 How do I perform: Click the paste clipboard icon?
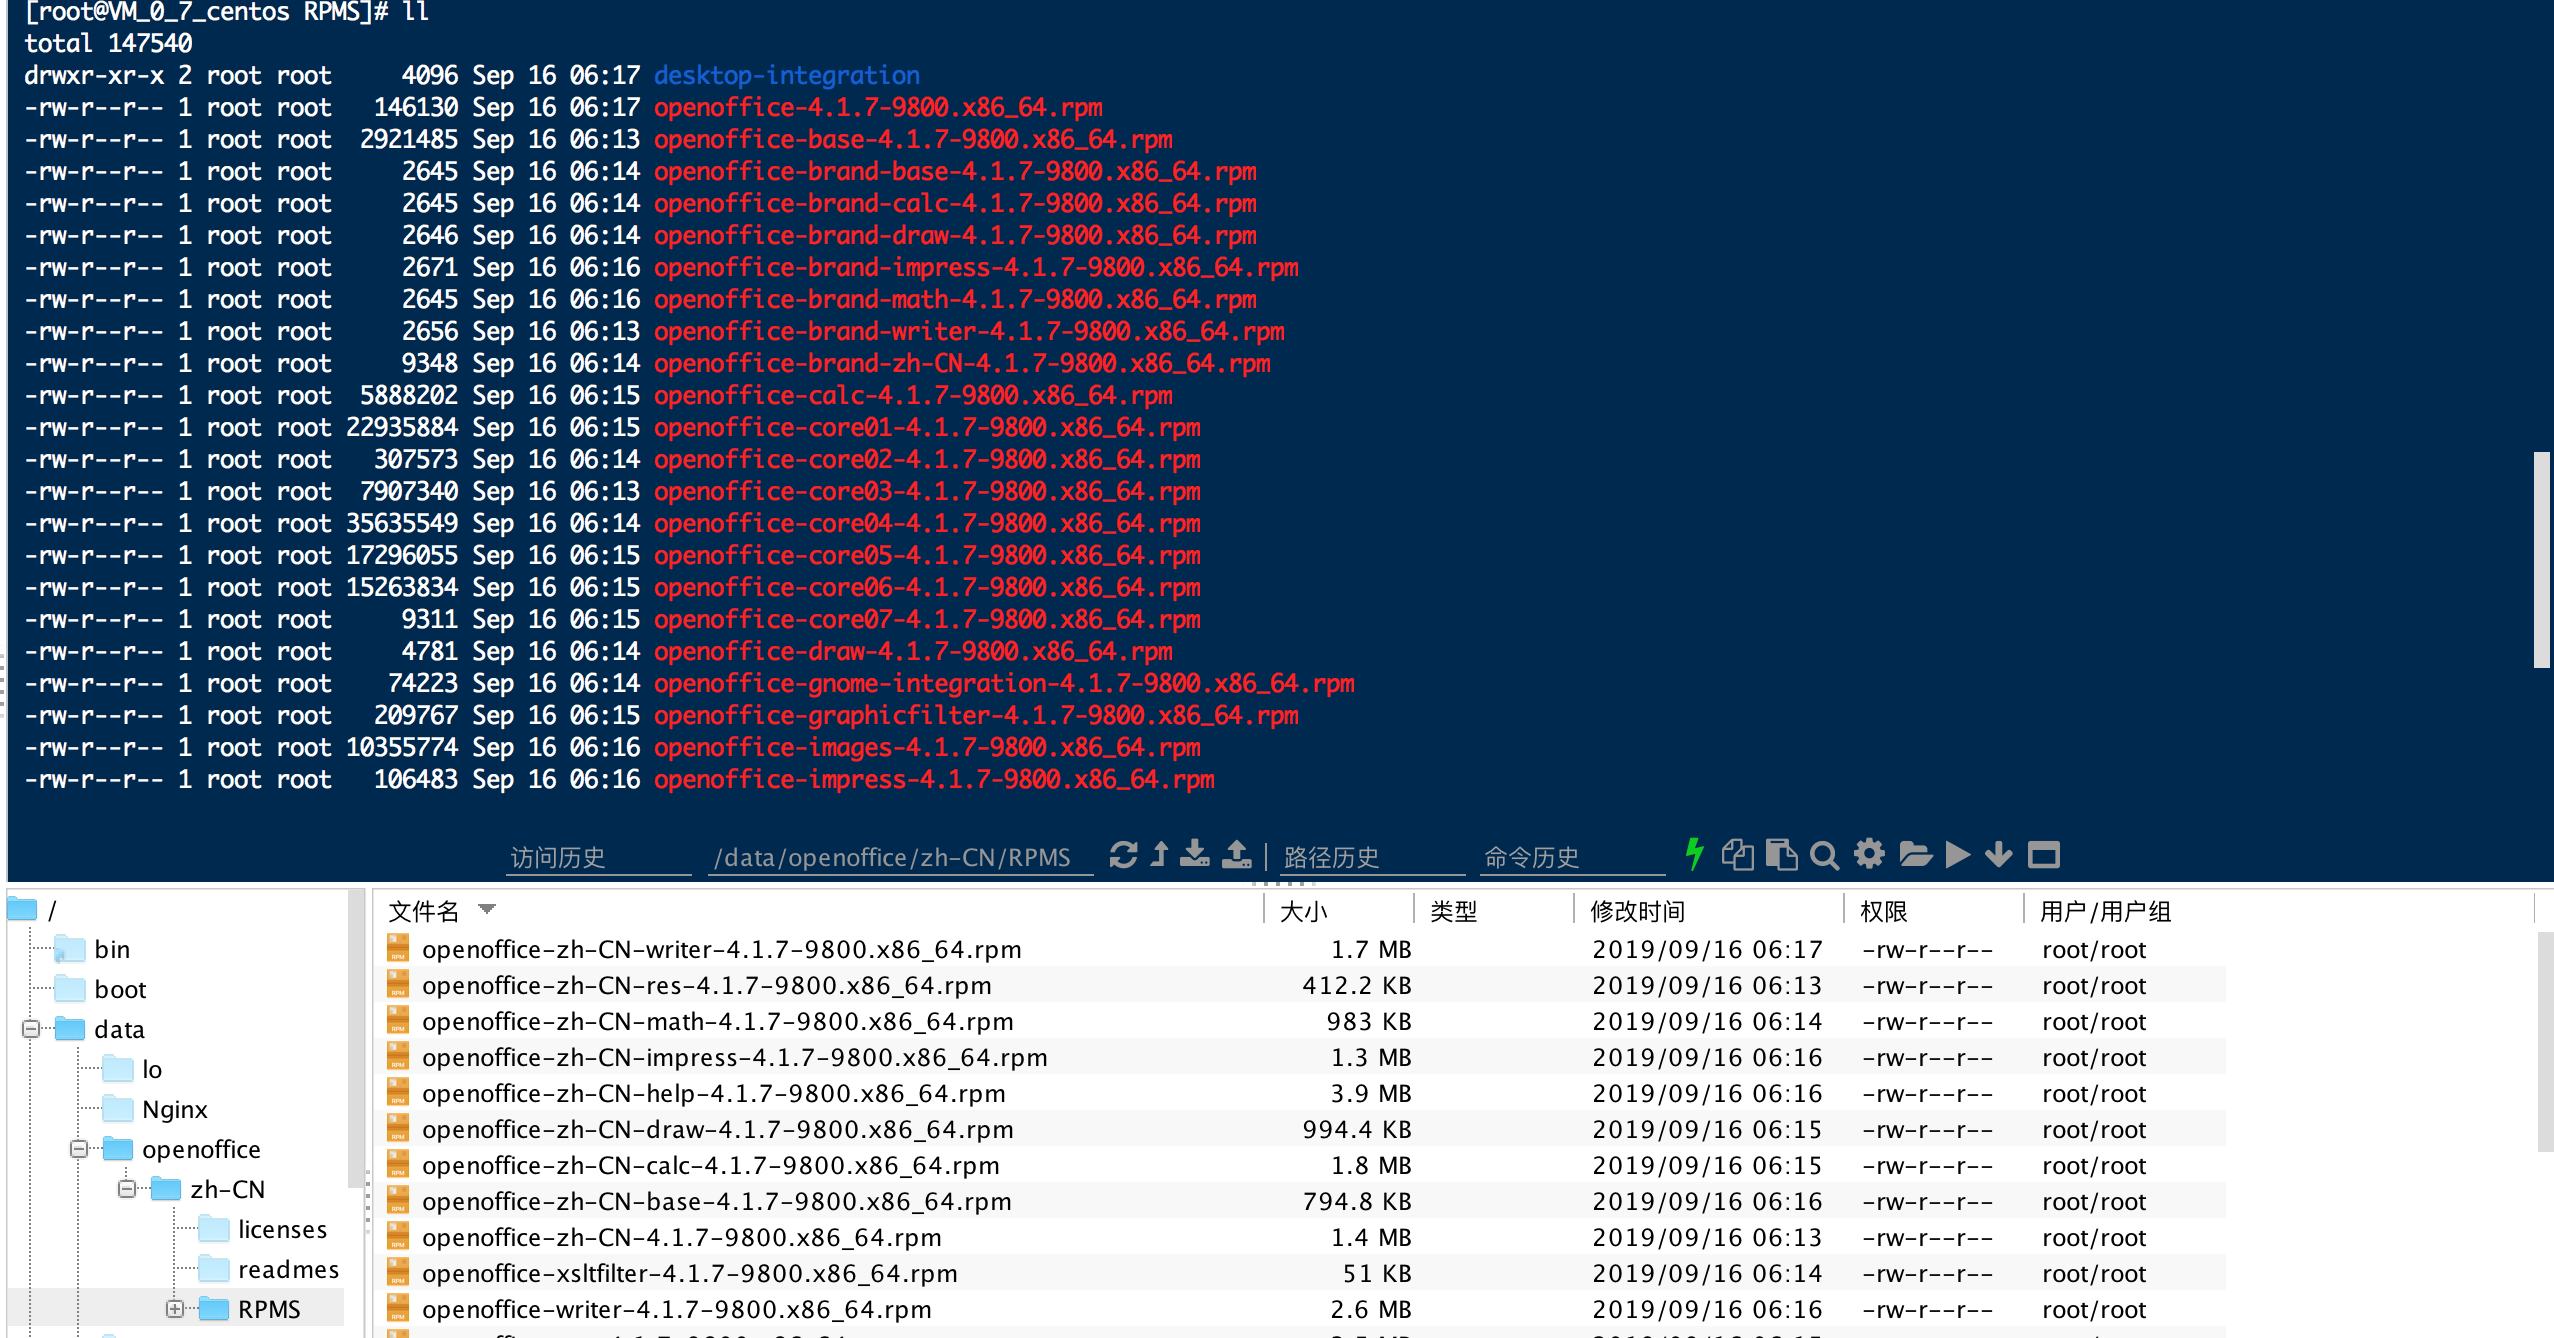coord(1781,855)
